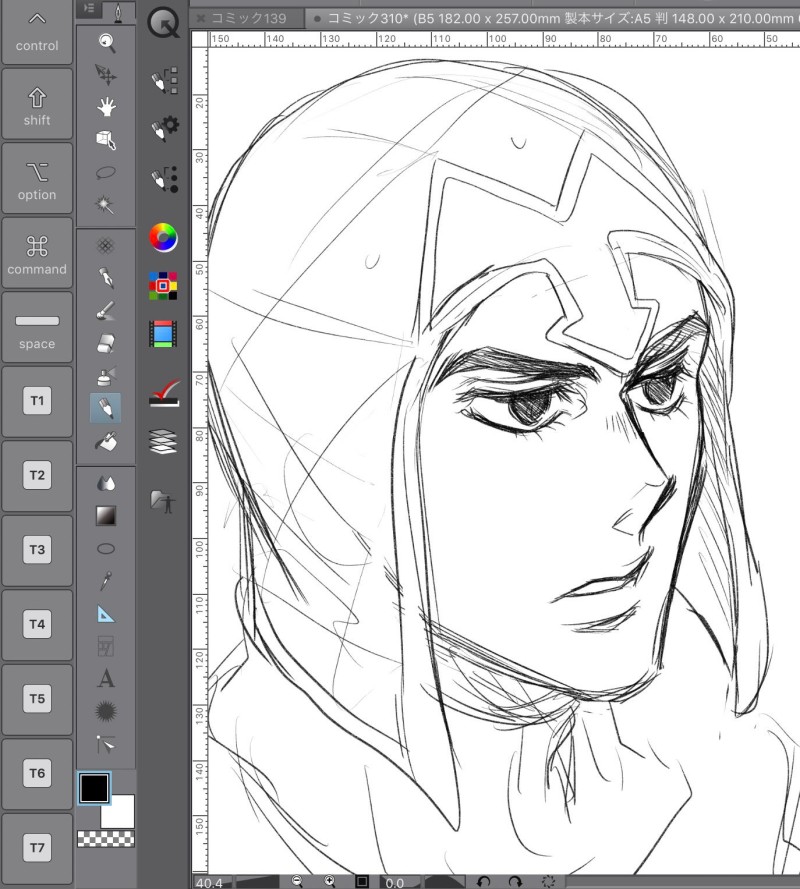This screenshot has width=800, height=889.
Task: Select the Gradient tool
Action: pos(106,516)
